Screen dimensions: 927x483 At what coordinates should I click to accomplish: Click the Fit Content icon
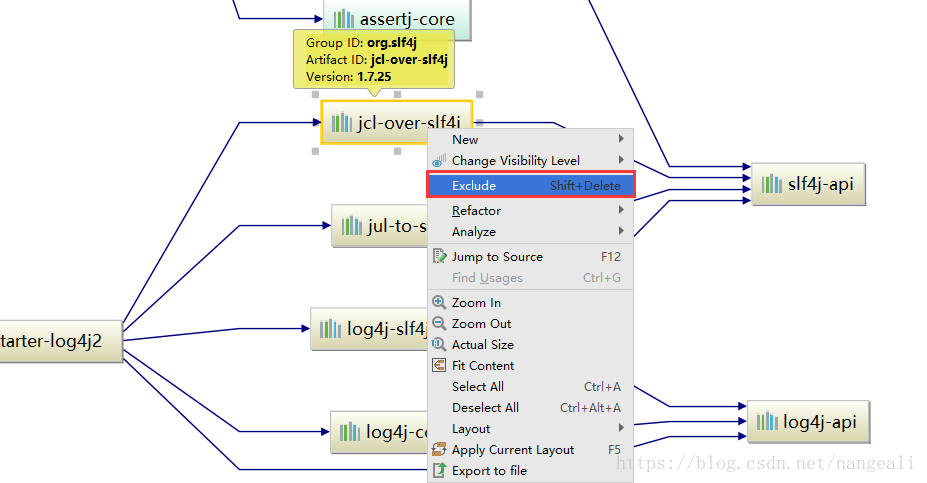[439, 365]
